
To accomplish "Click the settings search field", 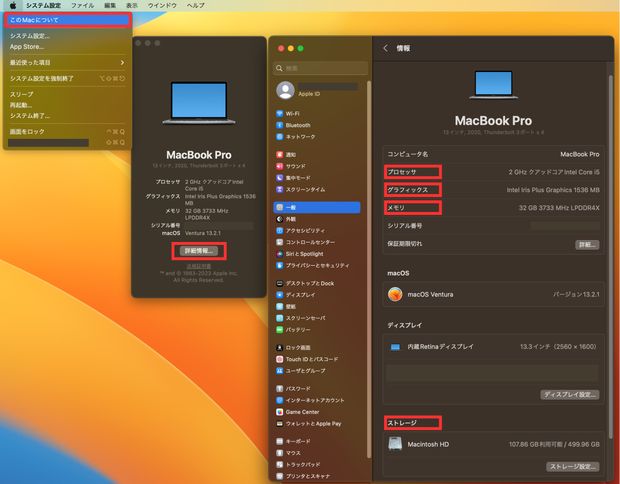I will 321,68.
